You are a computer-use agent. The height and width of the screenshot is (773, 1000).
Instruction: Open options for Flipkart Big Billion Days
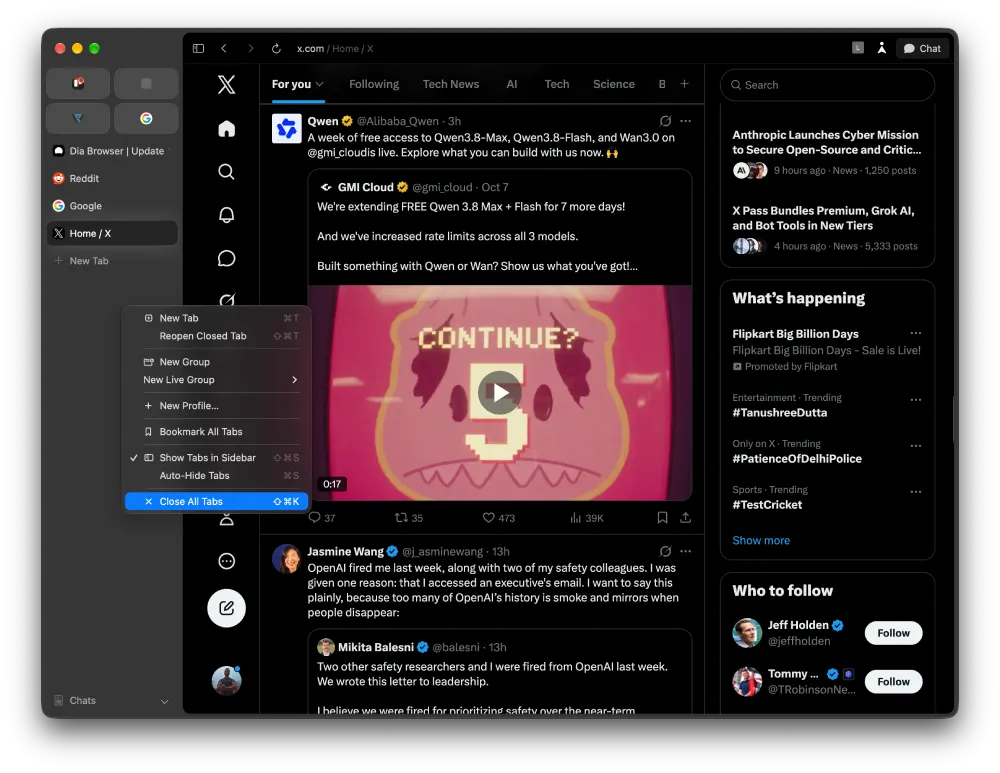(916, 333)
